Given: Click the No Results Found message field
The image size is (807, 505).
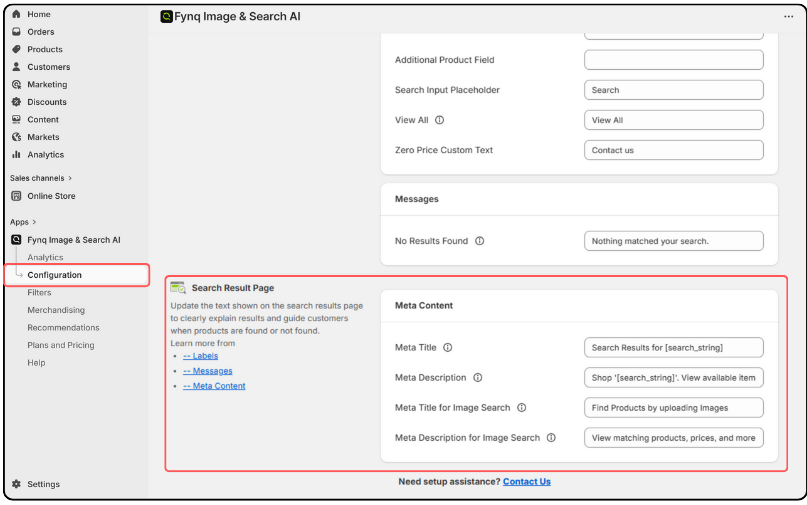Looking at the screenshot, I should 674,240.
